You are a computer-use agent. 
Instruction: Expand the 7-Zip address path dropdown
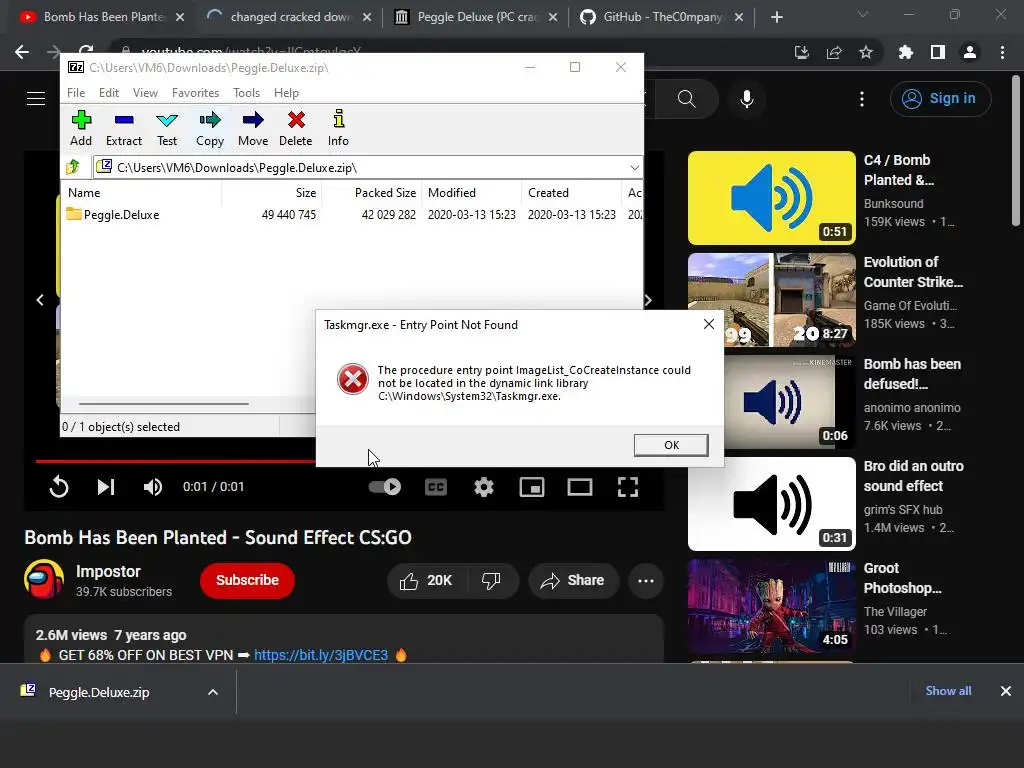[634, 168]
